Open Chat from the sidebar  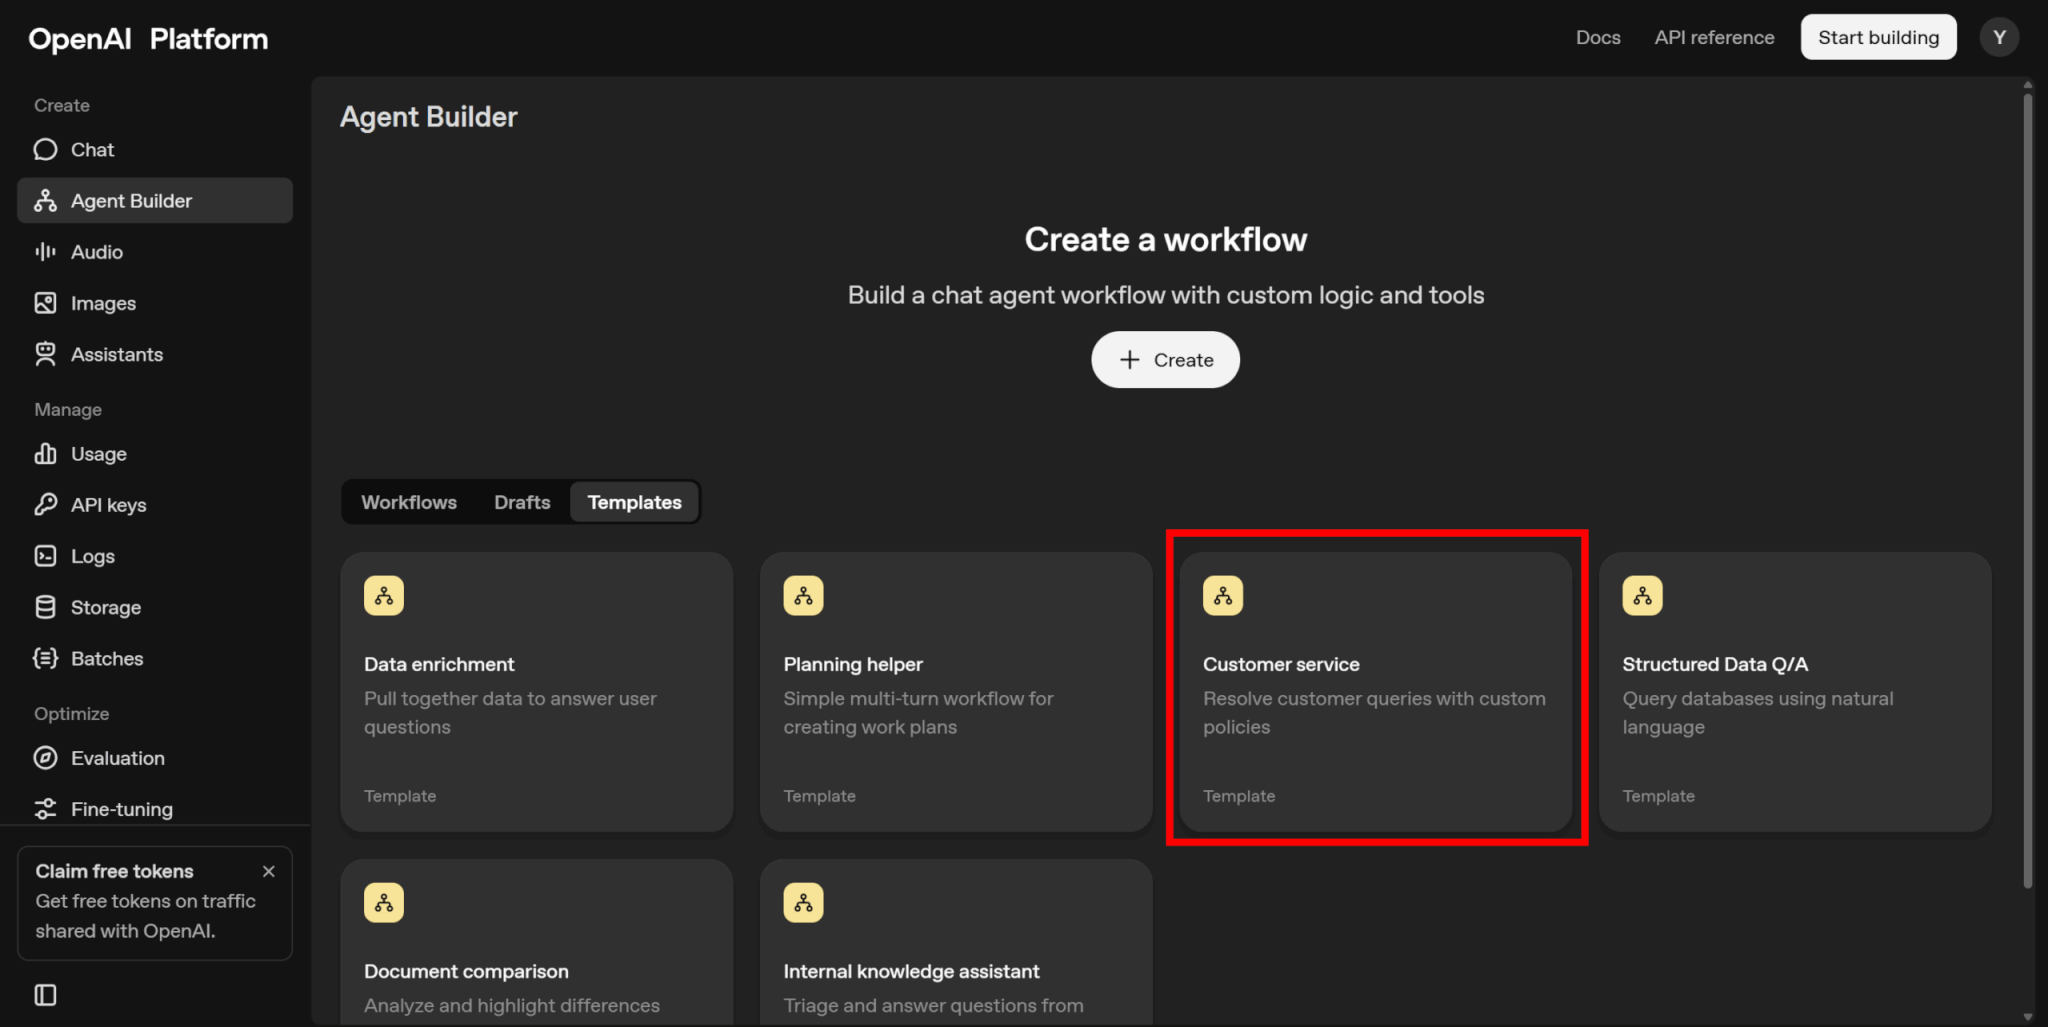92,150
